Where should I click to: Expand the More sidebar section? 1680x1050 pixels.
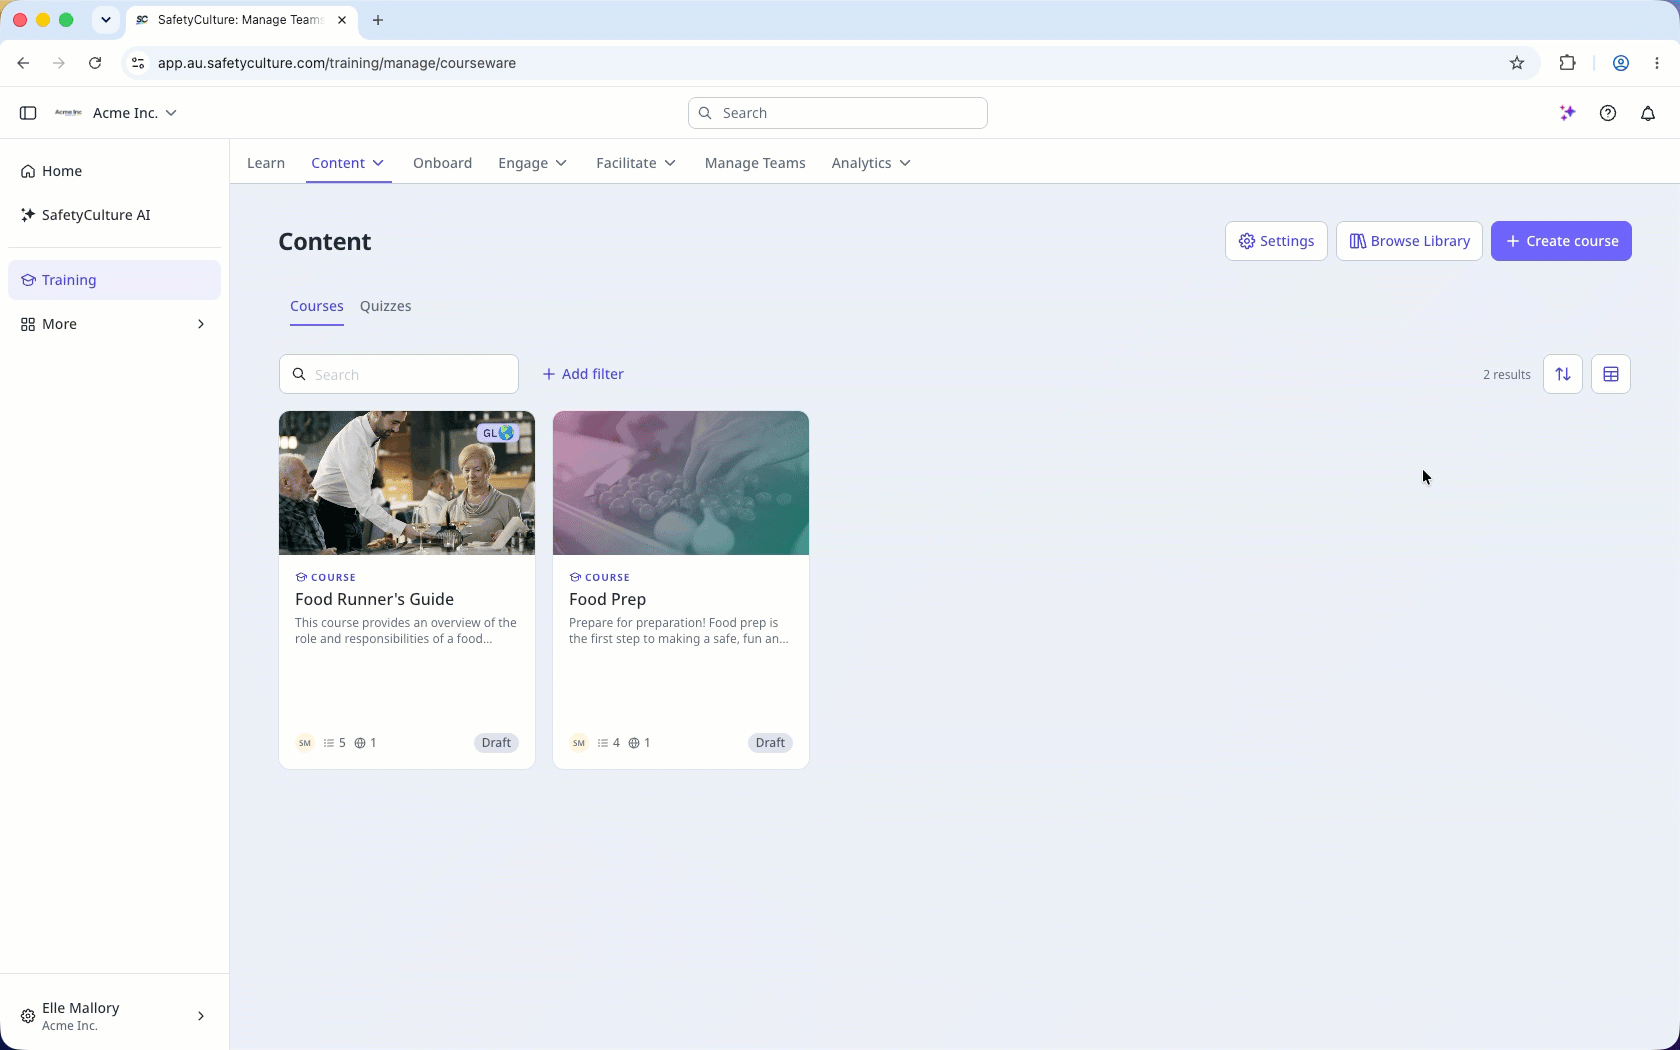[x=114, y=324]
